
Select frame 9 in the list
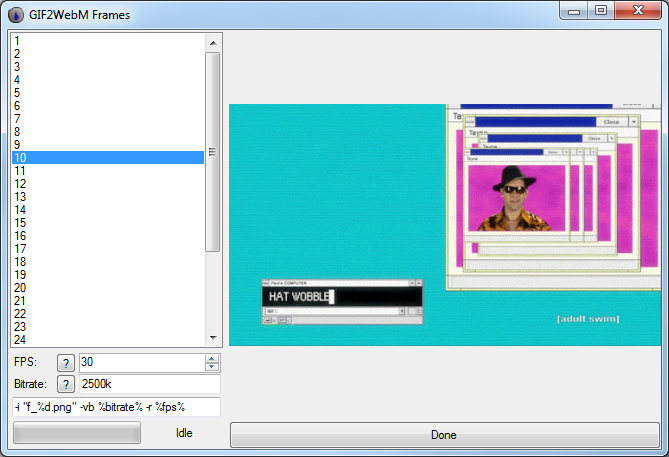pyautogui.click(x=108, y=145)
